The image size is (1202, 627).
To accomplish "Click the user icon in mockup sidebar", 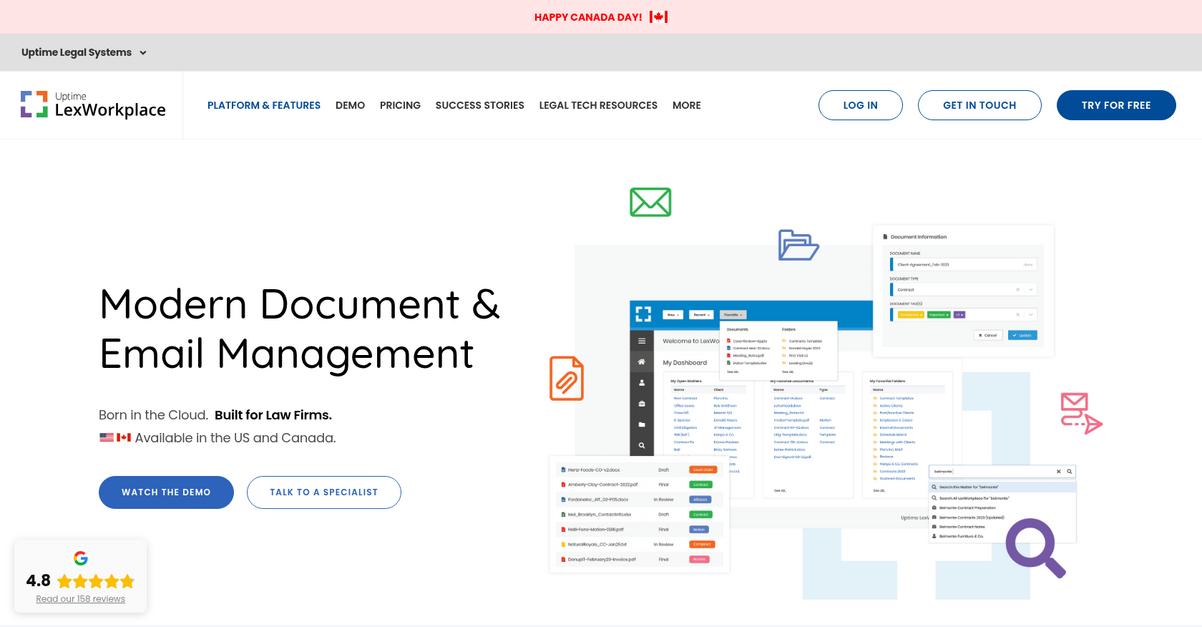I will (642, 383).
